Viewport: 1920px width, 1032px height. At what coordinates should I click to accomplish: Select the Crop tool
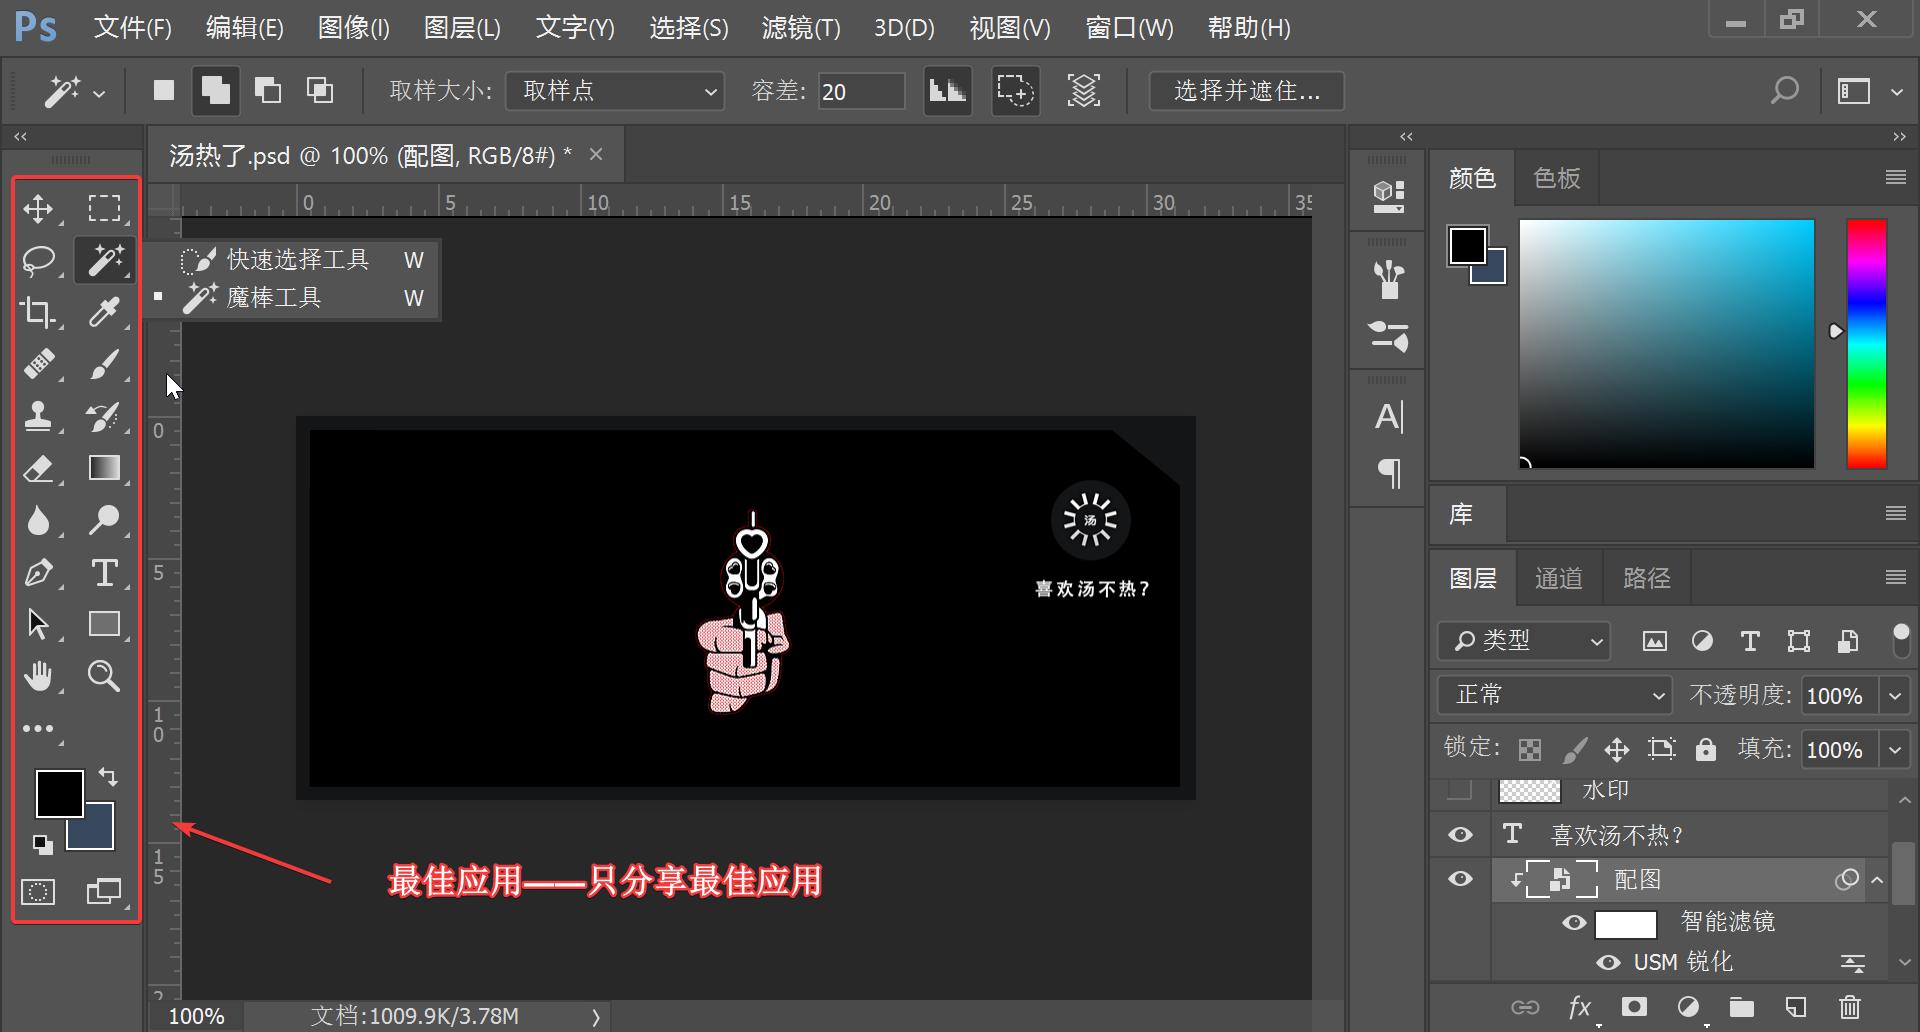click(39, 312)
